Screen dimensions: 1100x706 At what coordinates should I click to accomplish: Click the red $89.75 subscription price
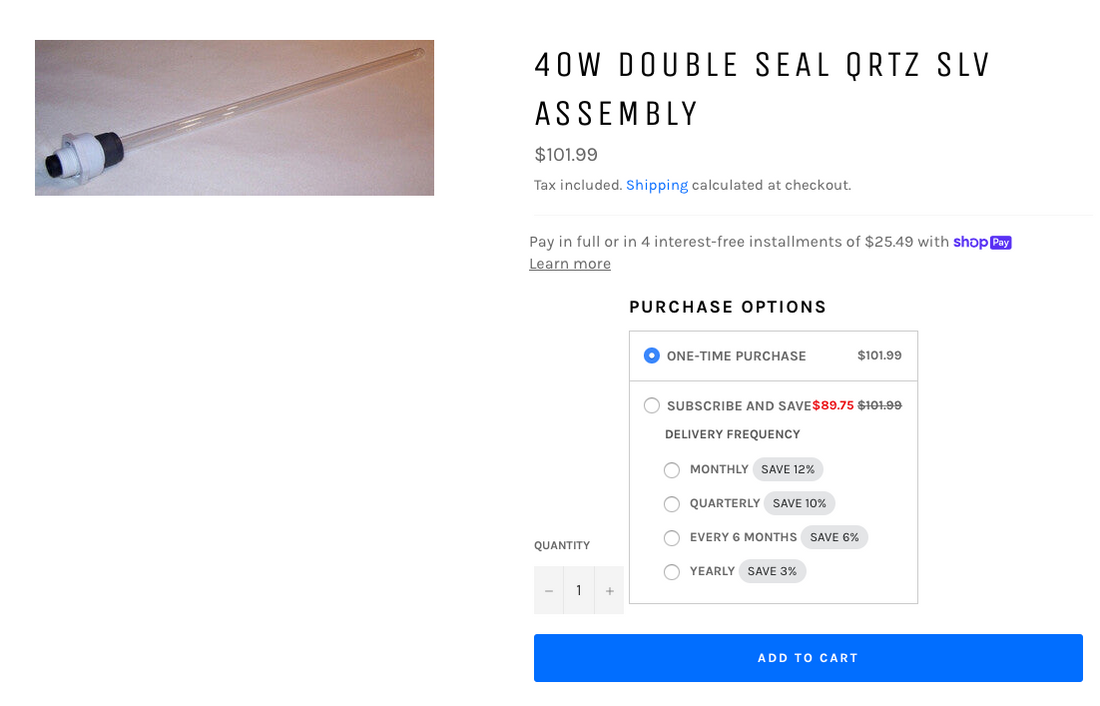[833, 405]
